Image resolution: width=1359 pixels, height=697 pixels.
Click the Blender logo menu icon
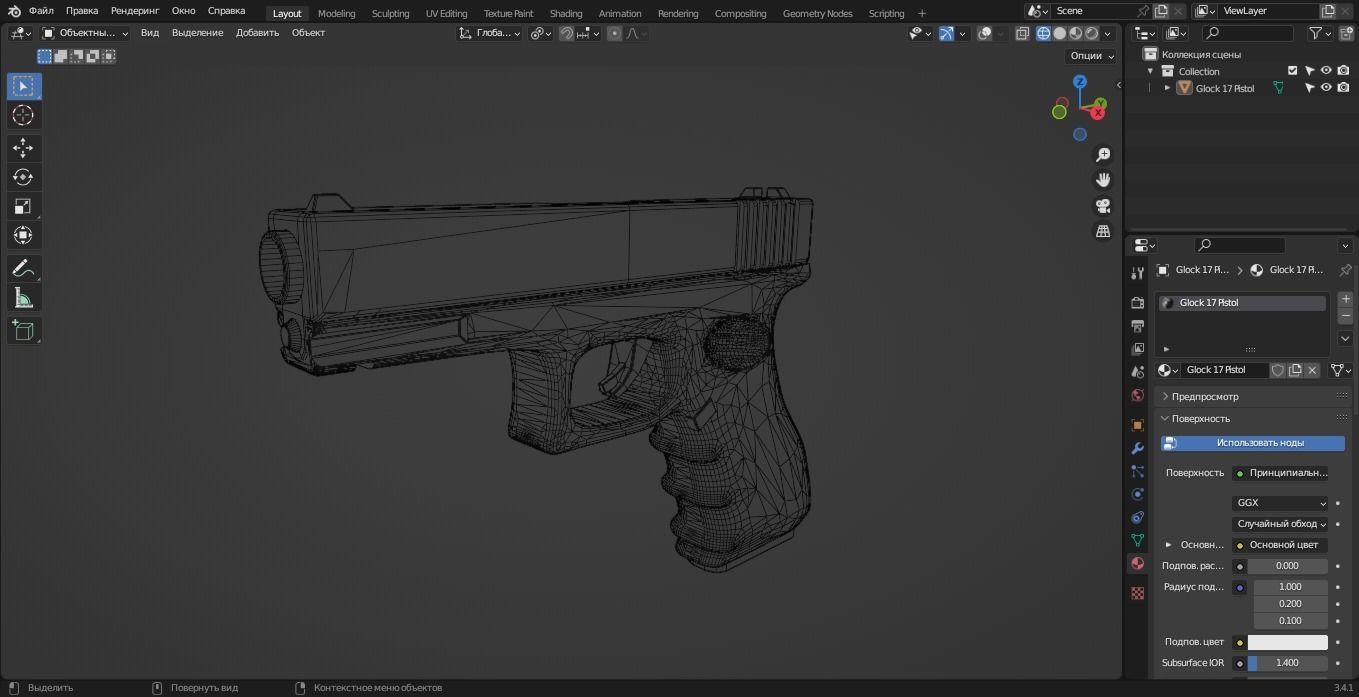tap(14, 11)
